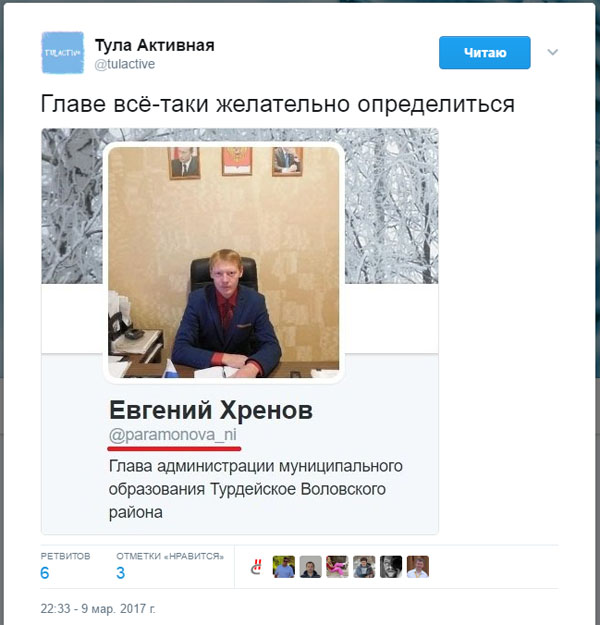Viewport: 600px width, 625px height.
Task: Open the fourth photo liker avatar
Action: coord(364,566)
